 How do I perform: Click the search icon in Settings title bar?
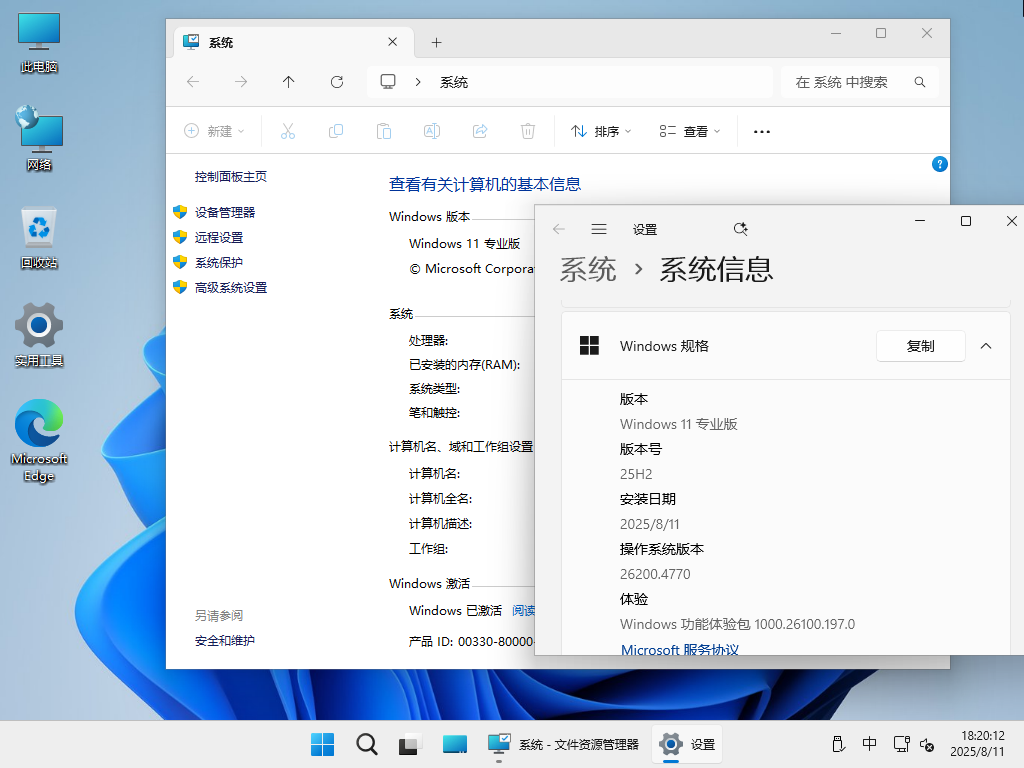tap(740, 229)
